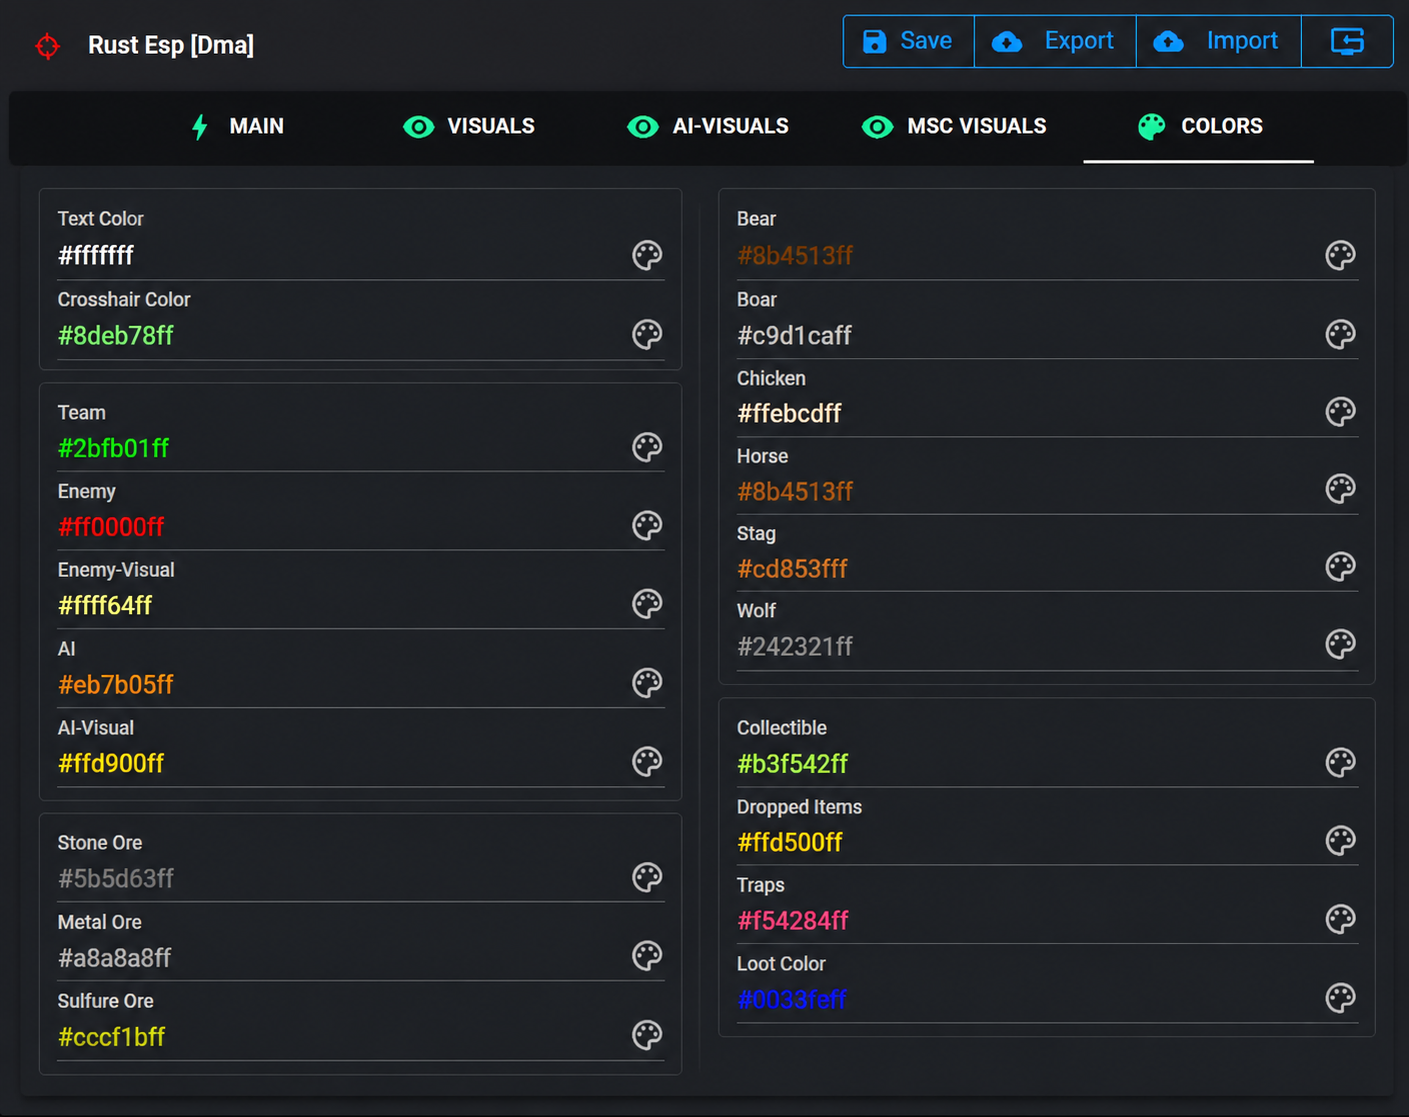Open the palette picker for Collectible

(x=1340, y=763)
